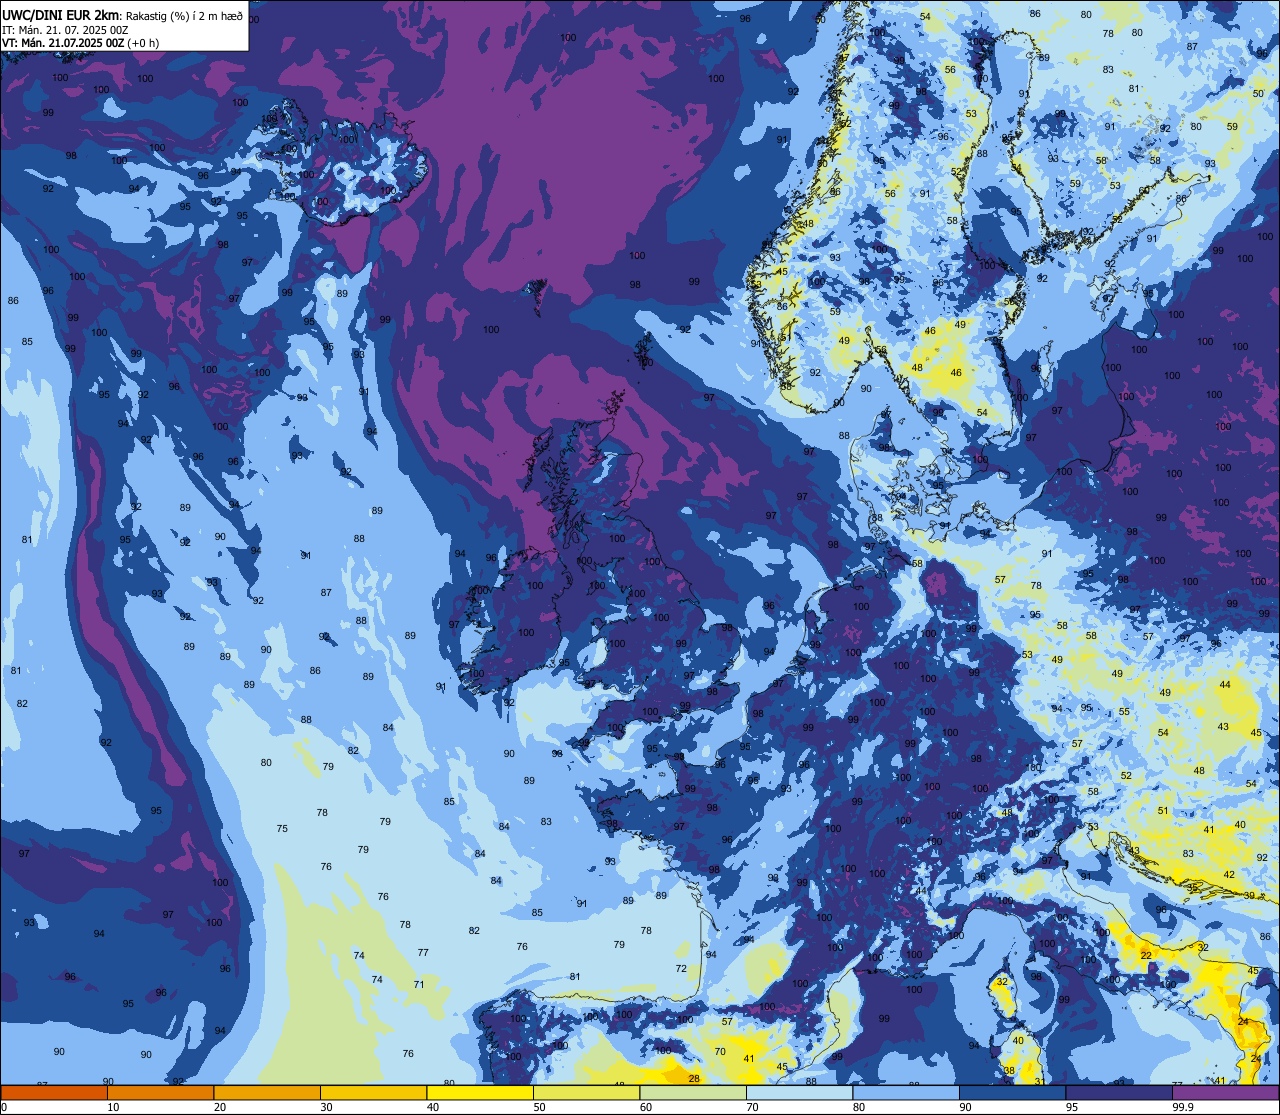Viewport: 1280px width, 1115px height.
Task: Click the legend swatch below 10 percent
Action: coord(54,1092)
